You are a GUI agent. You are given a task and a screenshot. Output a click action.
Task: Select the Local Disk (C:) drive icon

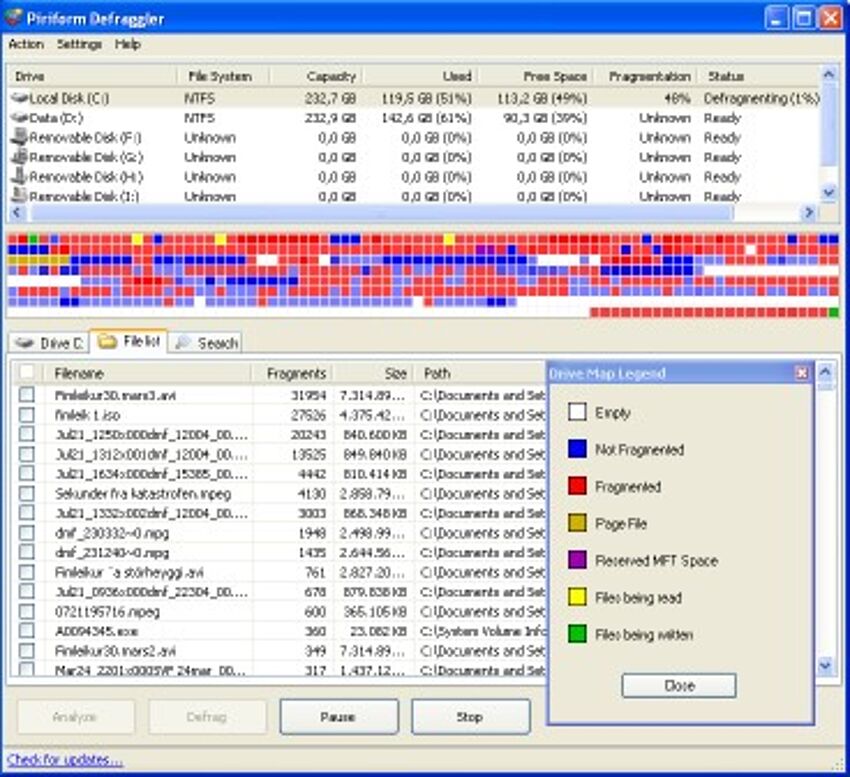[20, 98]
